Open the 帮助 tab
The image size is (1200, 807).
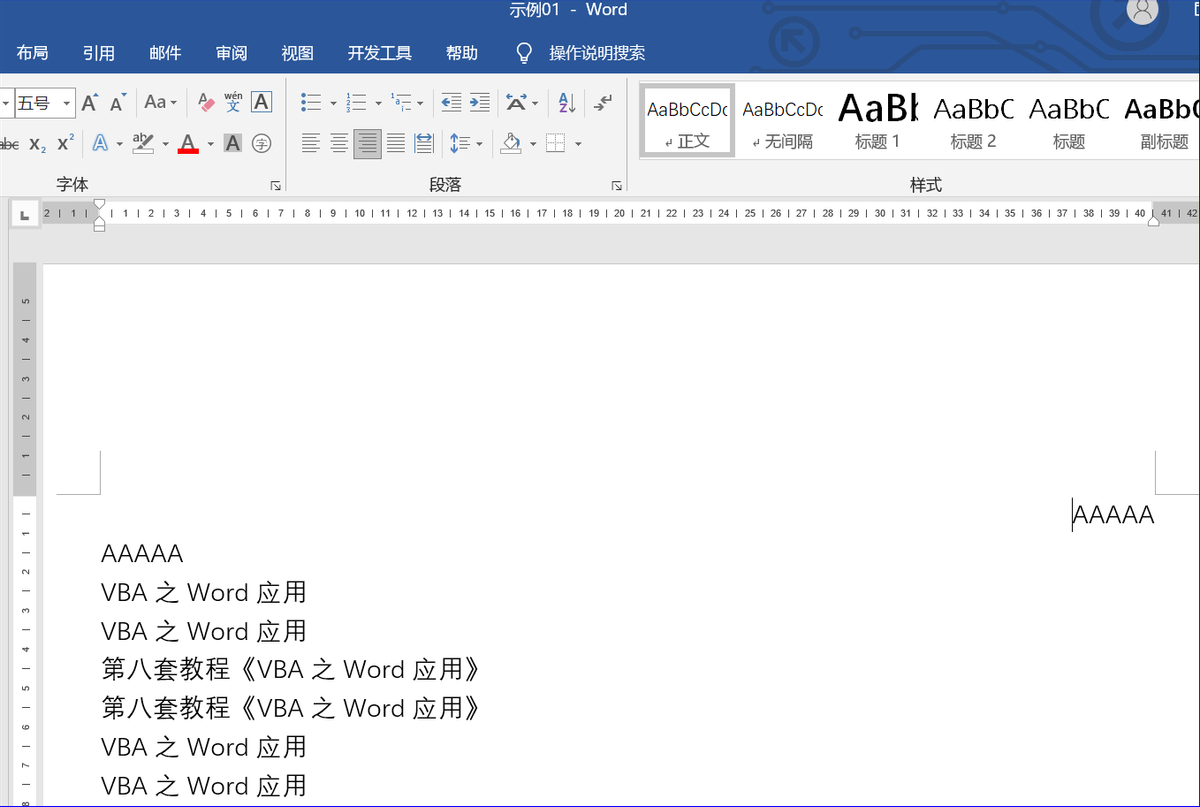pos(462,53)
